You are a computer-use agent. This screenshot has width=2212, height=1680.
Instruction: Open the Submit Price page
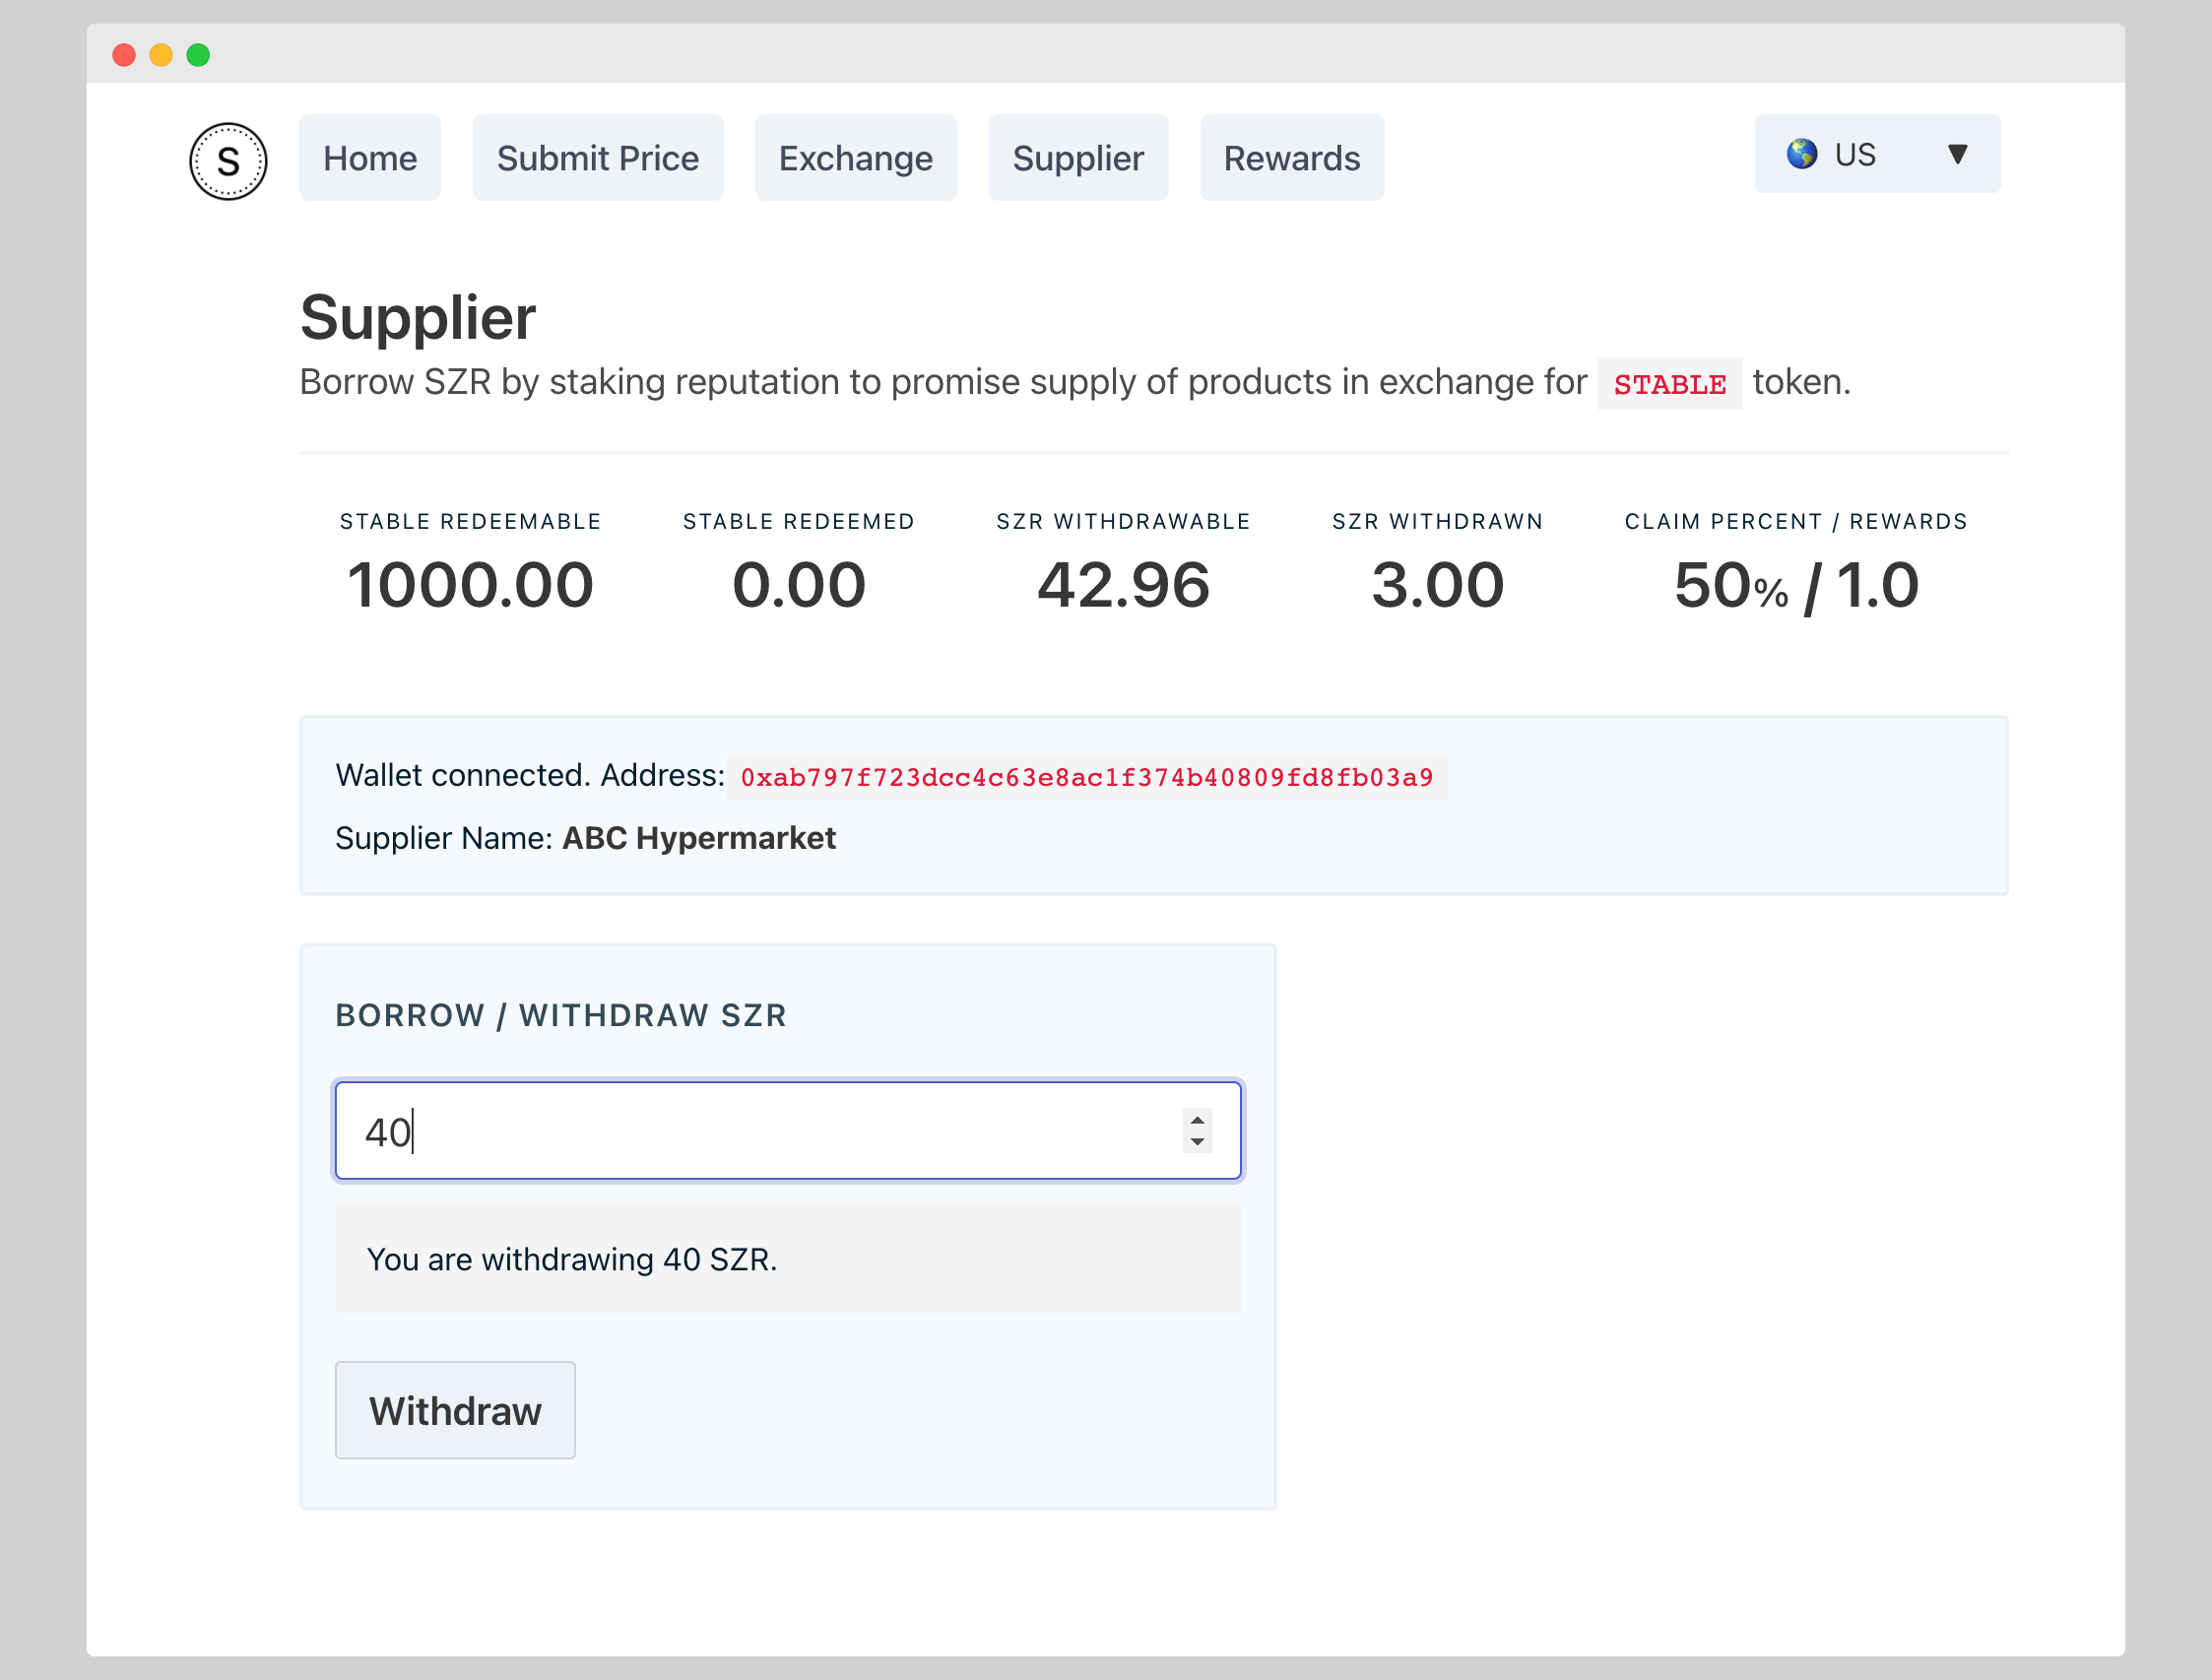[597, 158]
